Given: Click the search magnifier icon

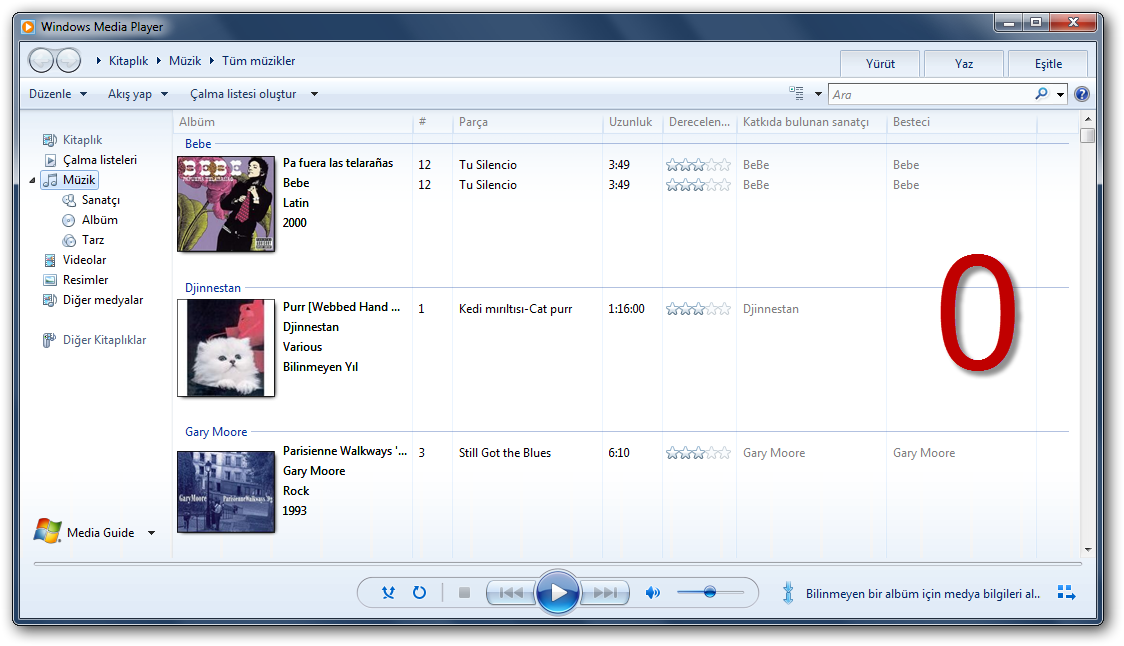Looking at the screenshot, I should pos(1042,93).
